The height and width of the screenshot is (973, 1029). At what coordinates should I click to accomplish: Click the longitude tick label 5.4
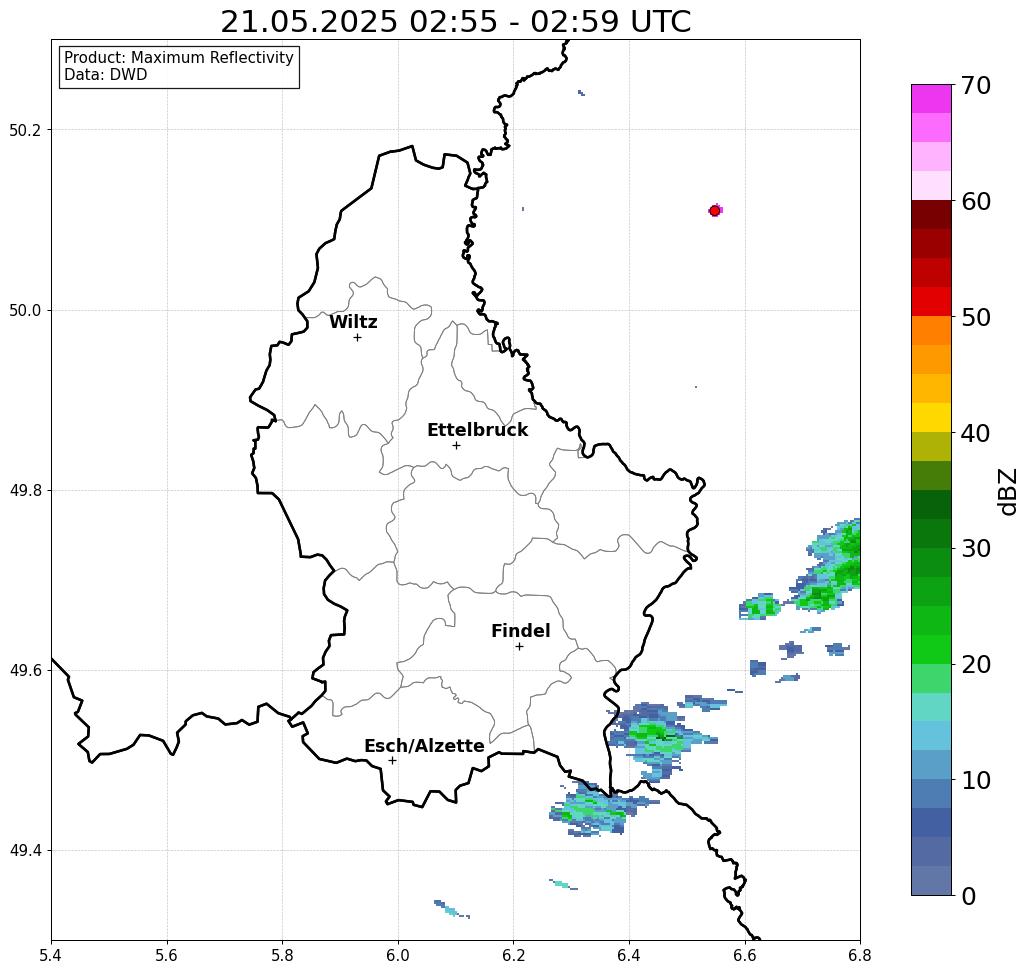click(51, 955)
